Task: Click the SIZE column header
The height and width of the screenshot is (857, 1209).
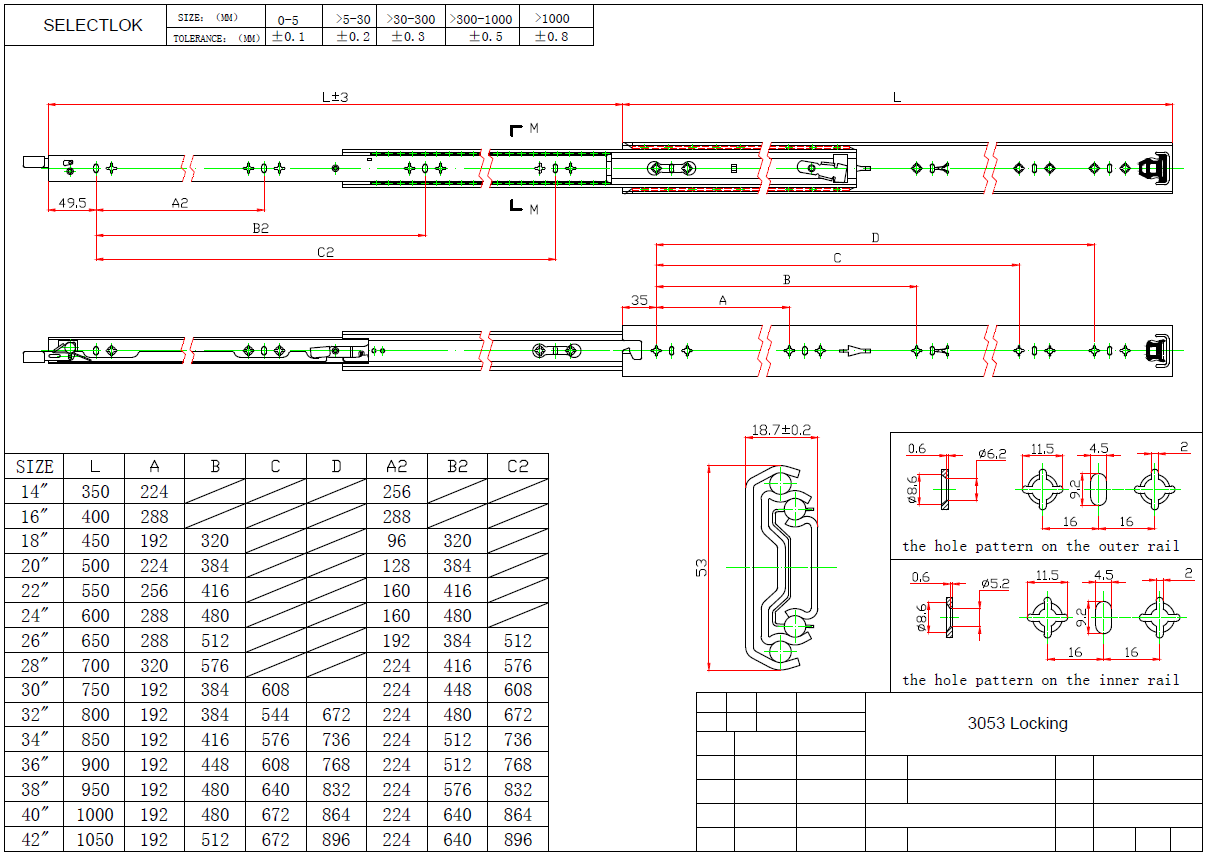Action: click(x=34, y=466)
